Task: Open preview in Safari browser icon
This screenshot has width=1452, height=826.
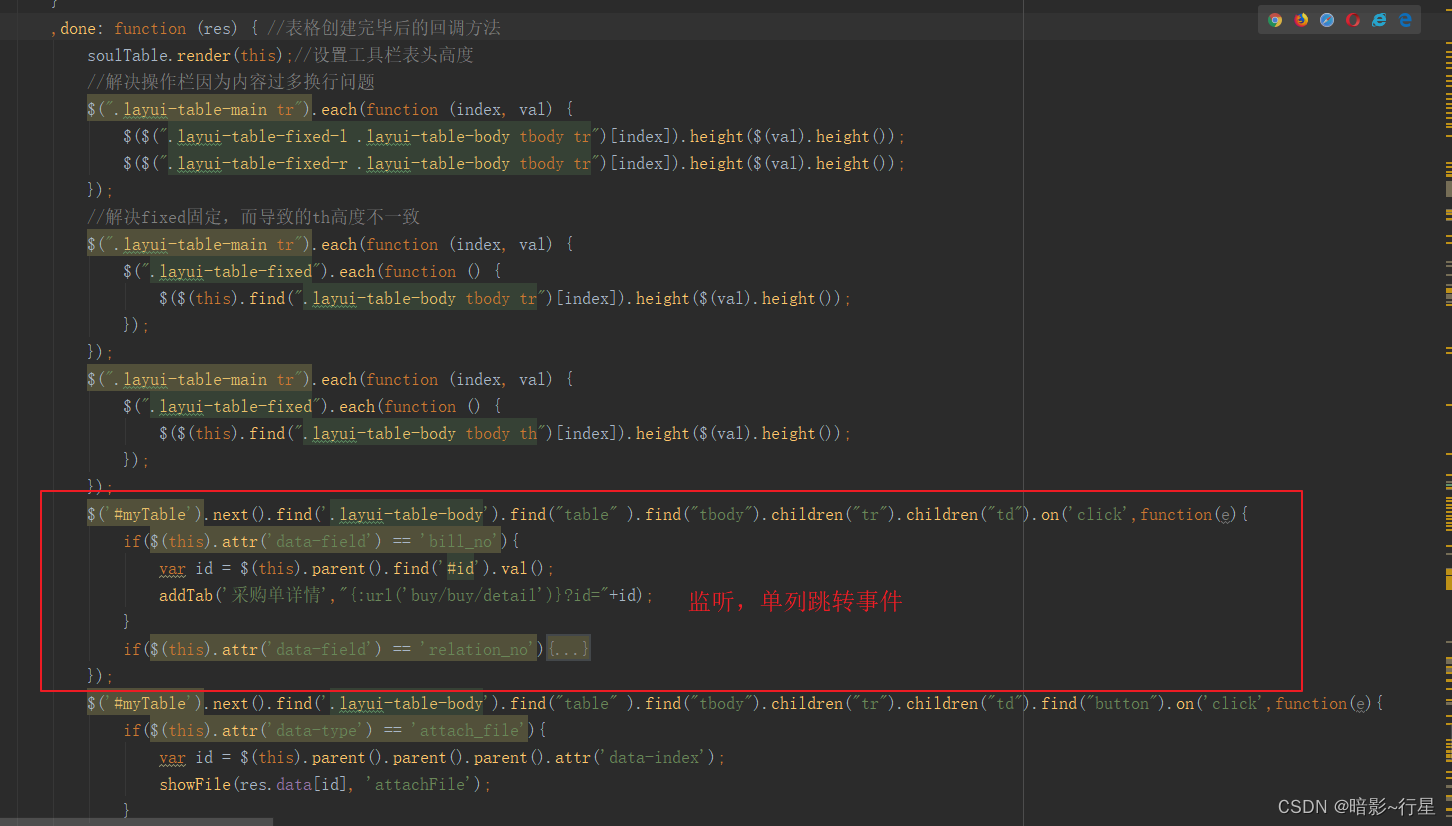Action: click(x=1327, y=20)
